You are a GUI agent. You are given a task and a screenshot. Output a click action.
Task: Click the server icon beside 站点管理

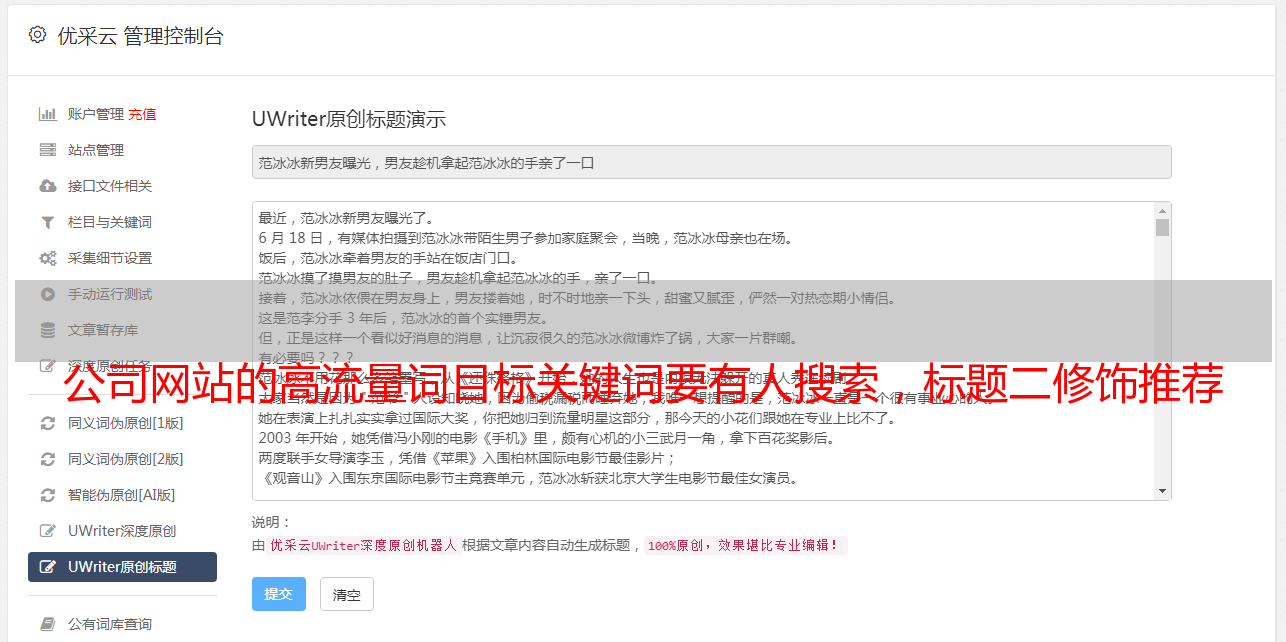pyautogui.click(x=47, y=150)
